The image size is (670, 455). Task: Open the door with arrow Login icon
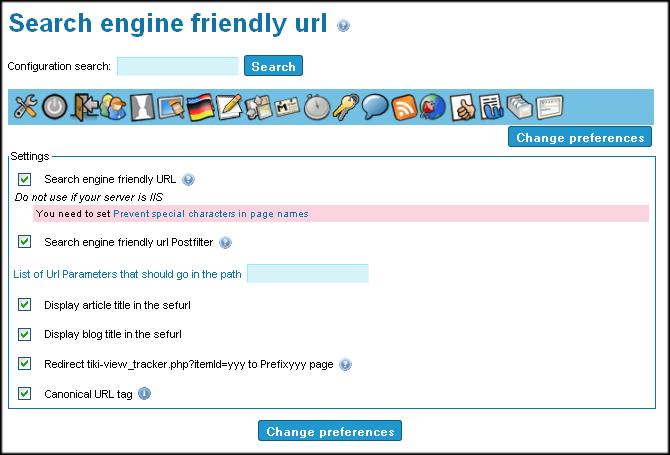point(85,107)
